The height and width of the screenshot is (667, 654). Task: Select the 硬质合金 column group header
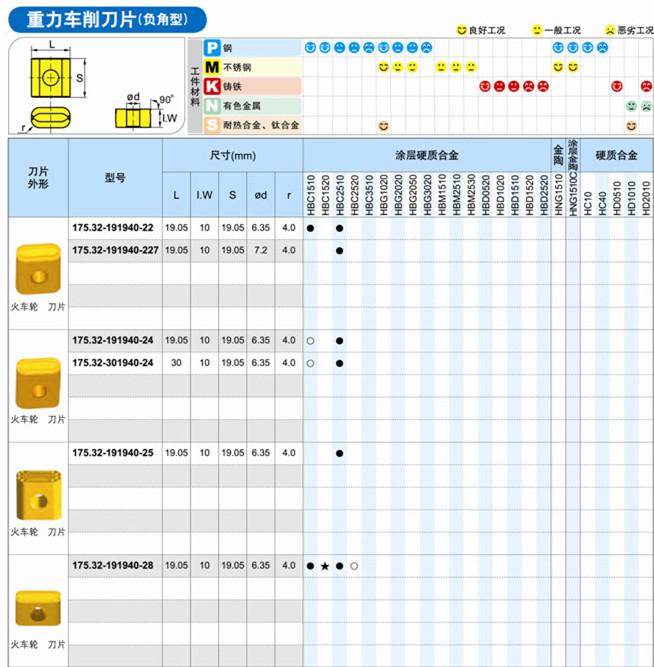pyautogui.click(x=616, y=156)
